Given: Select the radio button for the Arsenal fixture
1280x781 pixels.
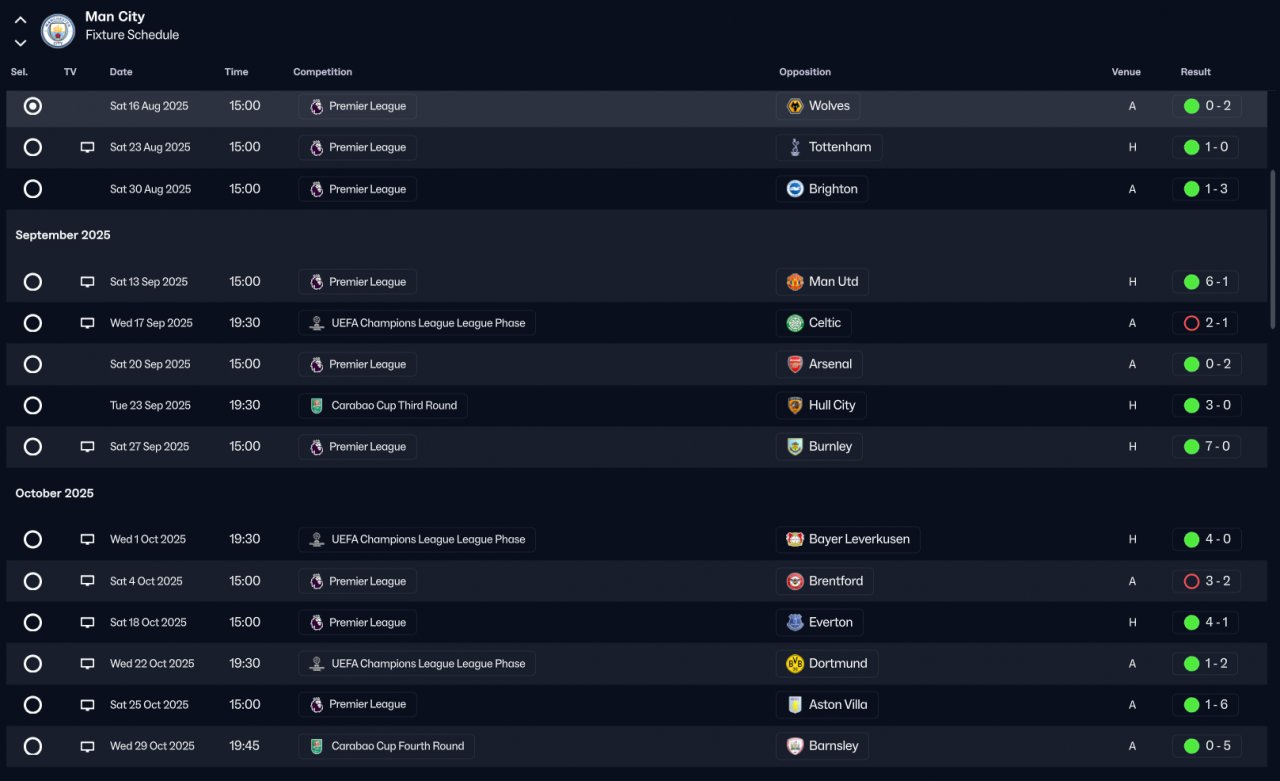Looking at the screenshot, I should [x=33, y=364].
